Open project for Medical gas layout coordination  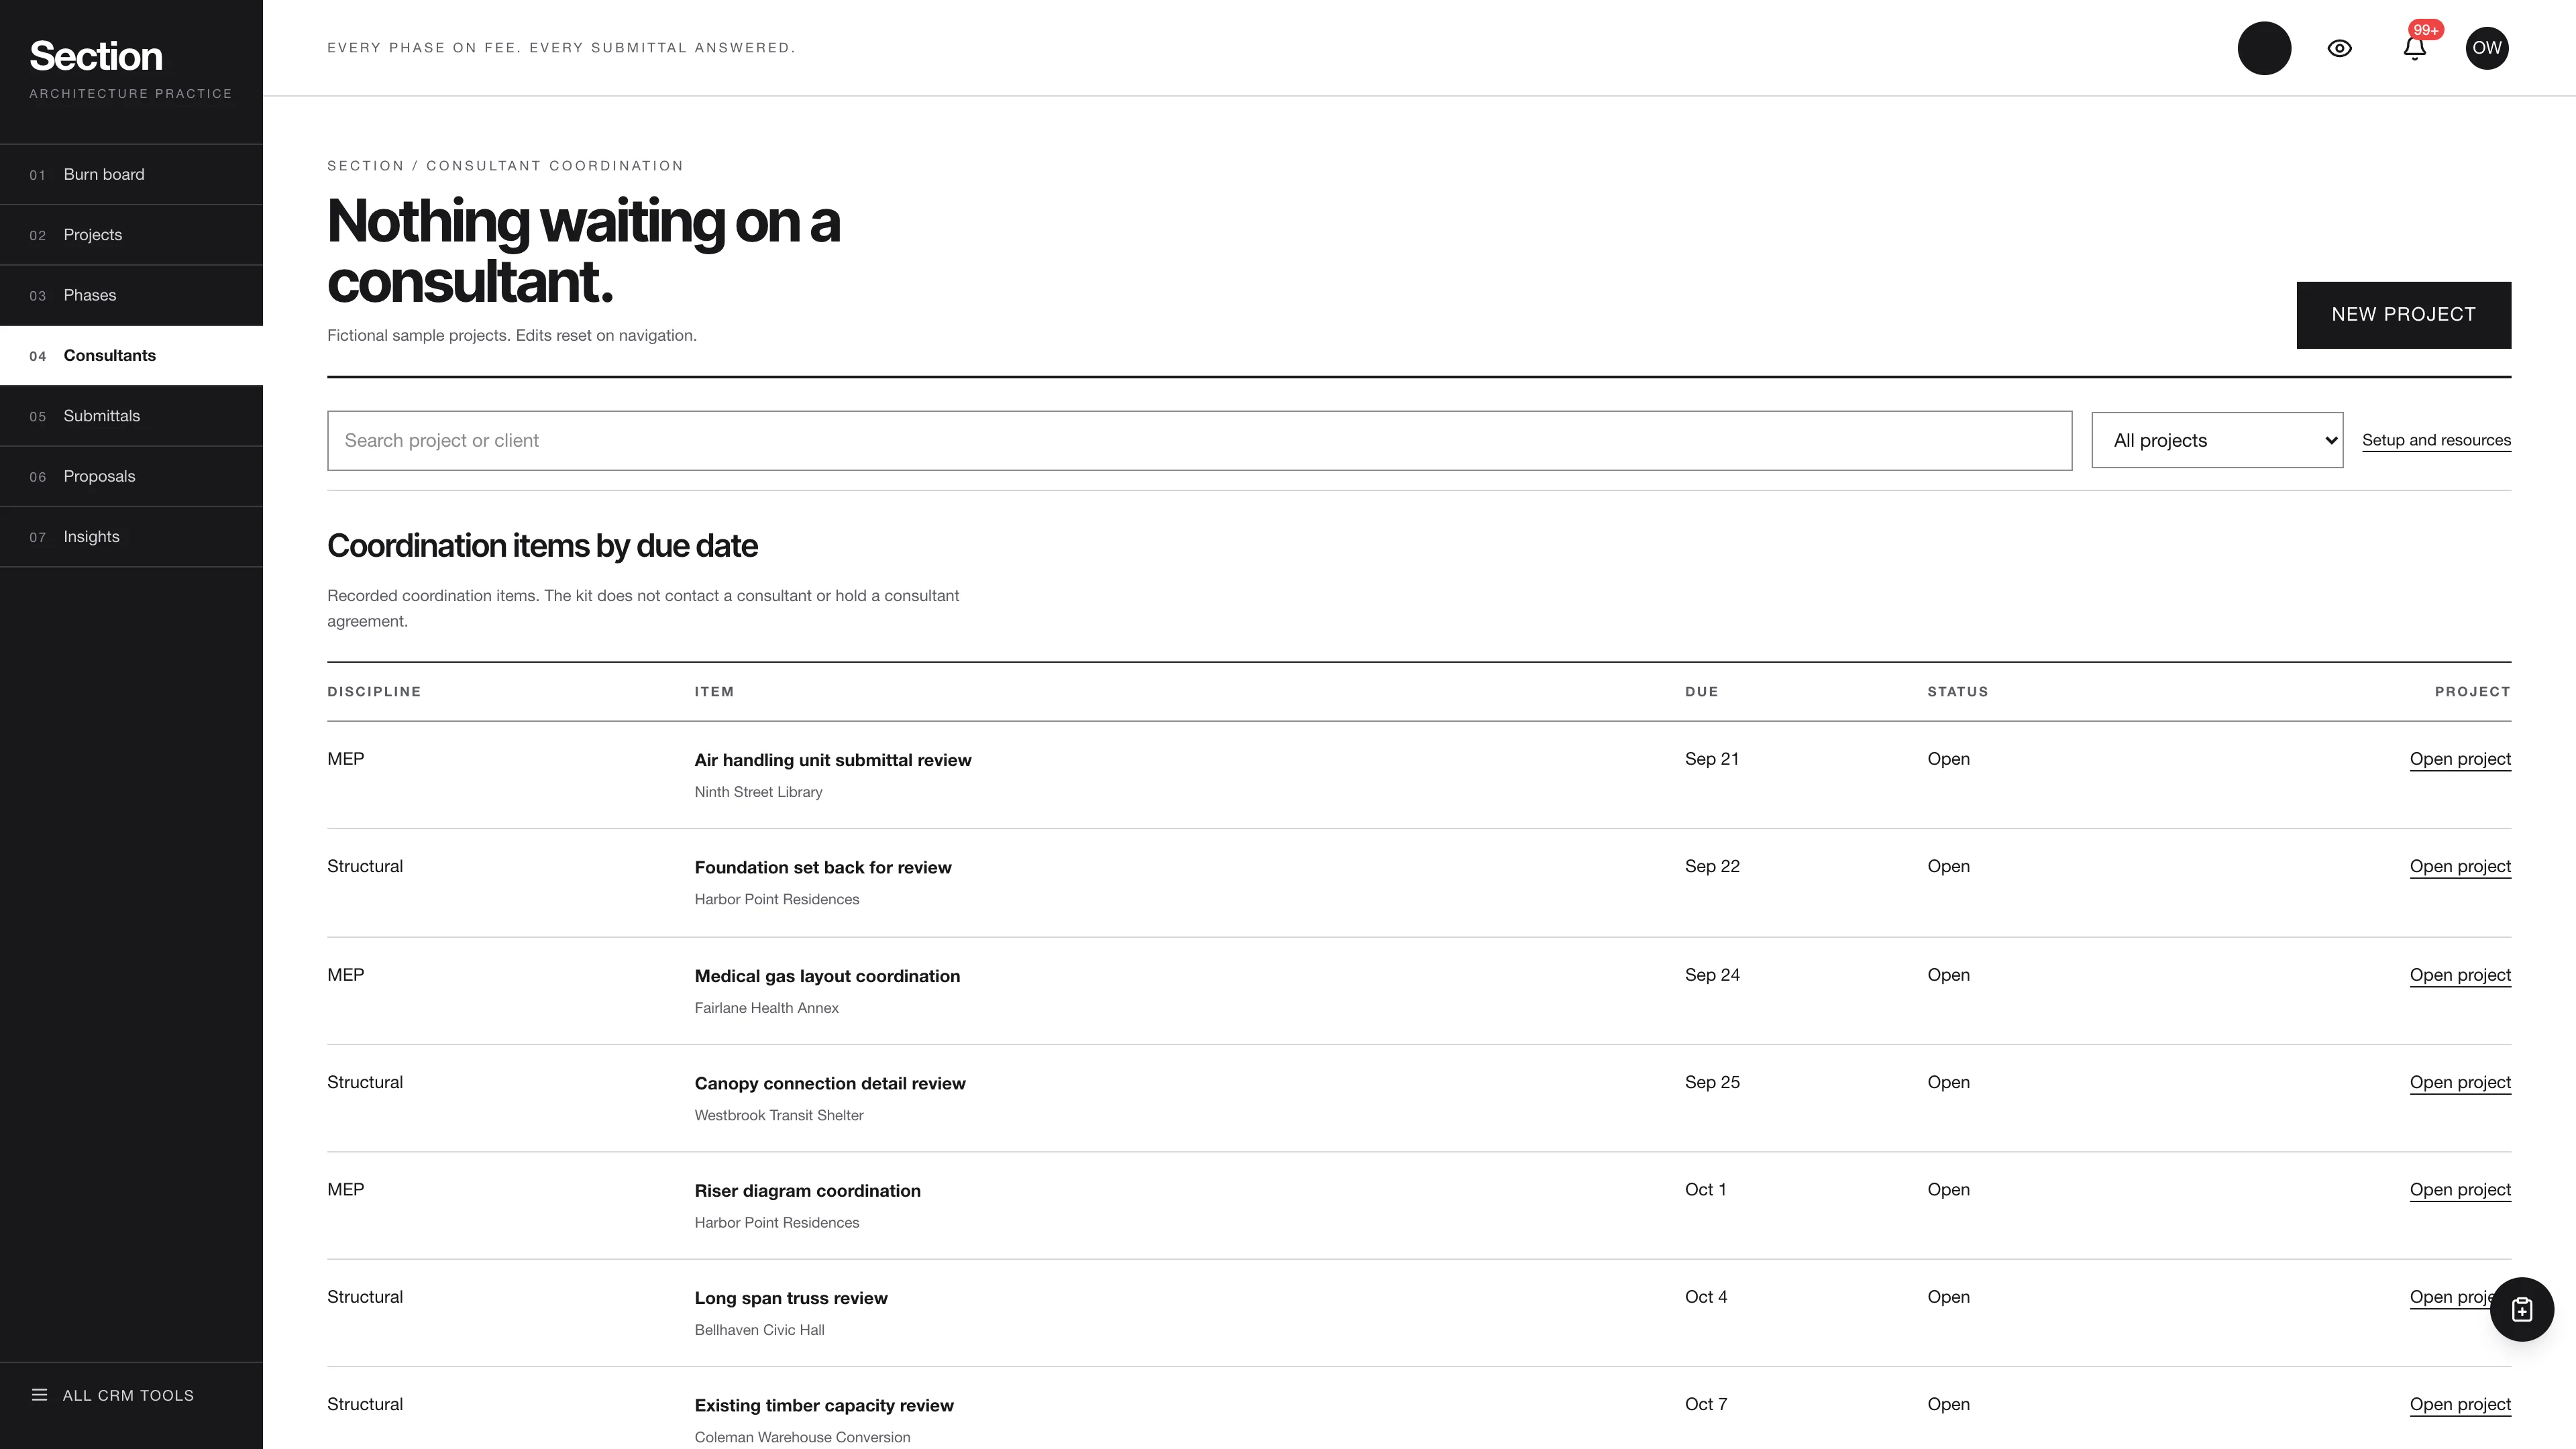(2460, 975)
